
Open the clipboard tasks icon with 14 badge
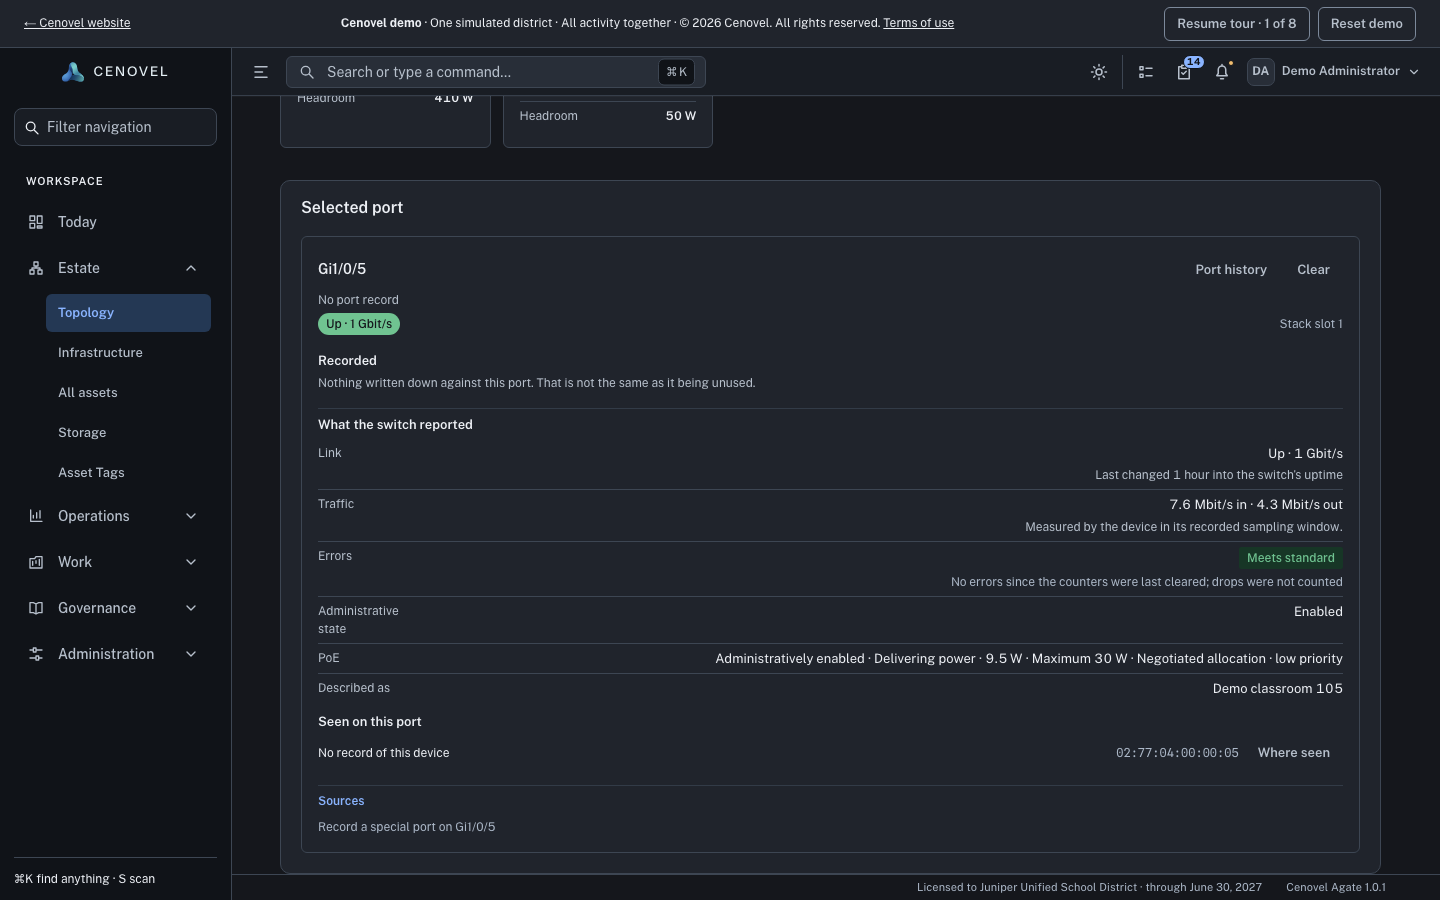[1184, 72]
